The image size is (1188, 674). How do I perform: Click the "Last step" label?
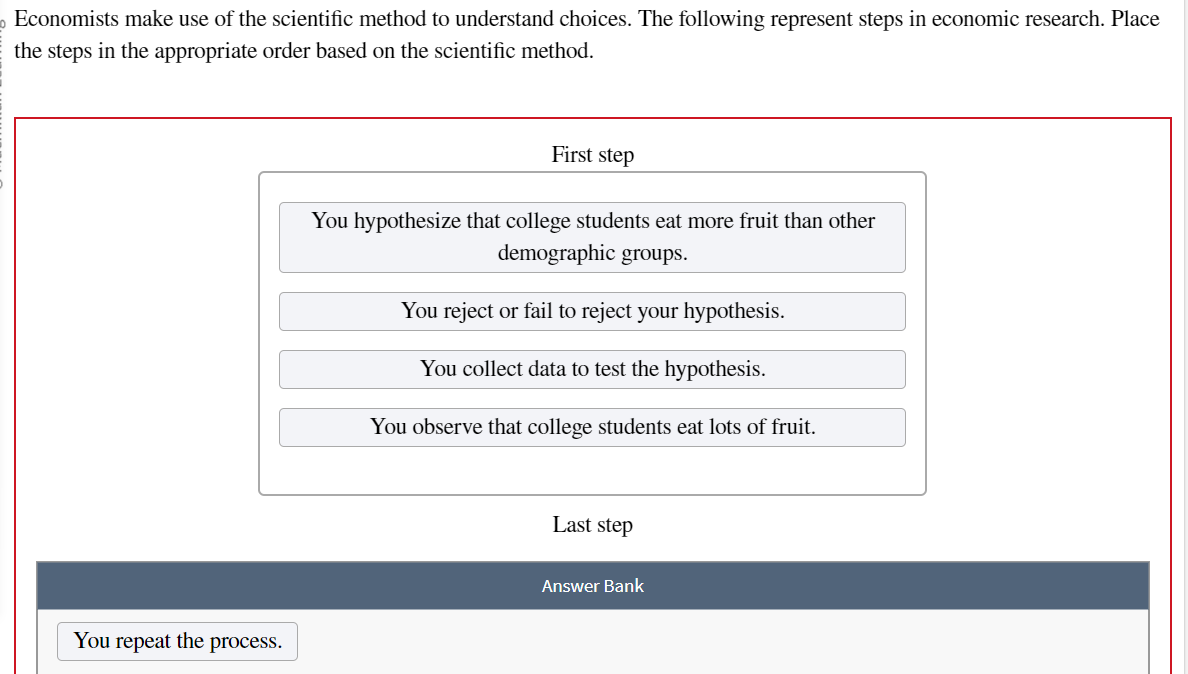click(592, 525)
